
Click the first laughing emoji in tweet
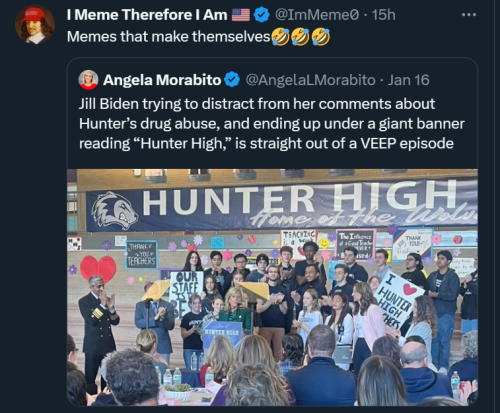point(280,37)
